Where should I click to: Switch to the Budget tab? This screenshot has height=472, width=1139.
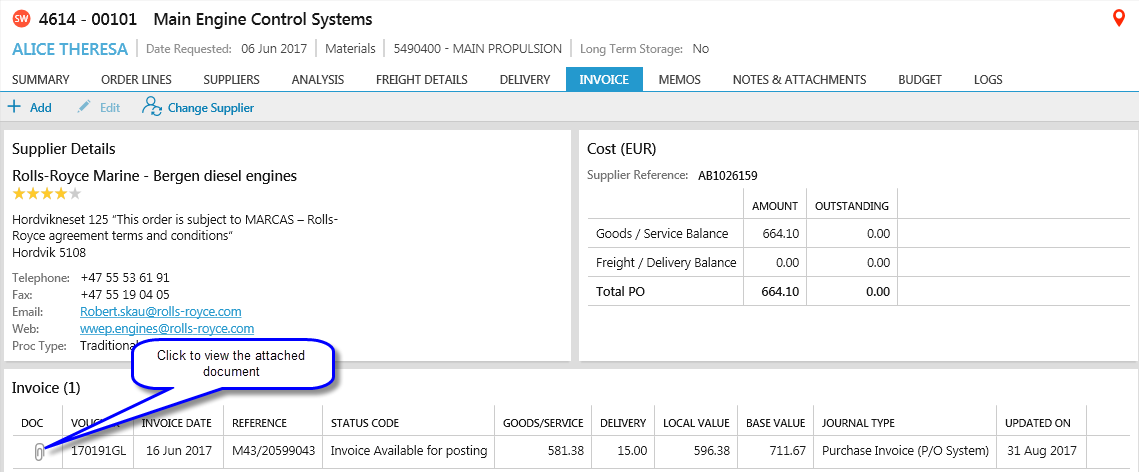pos(919,80)
